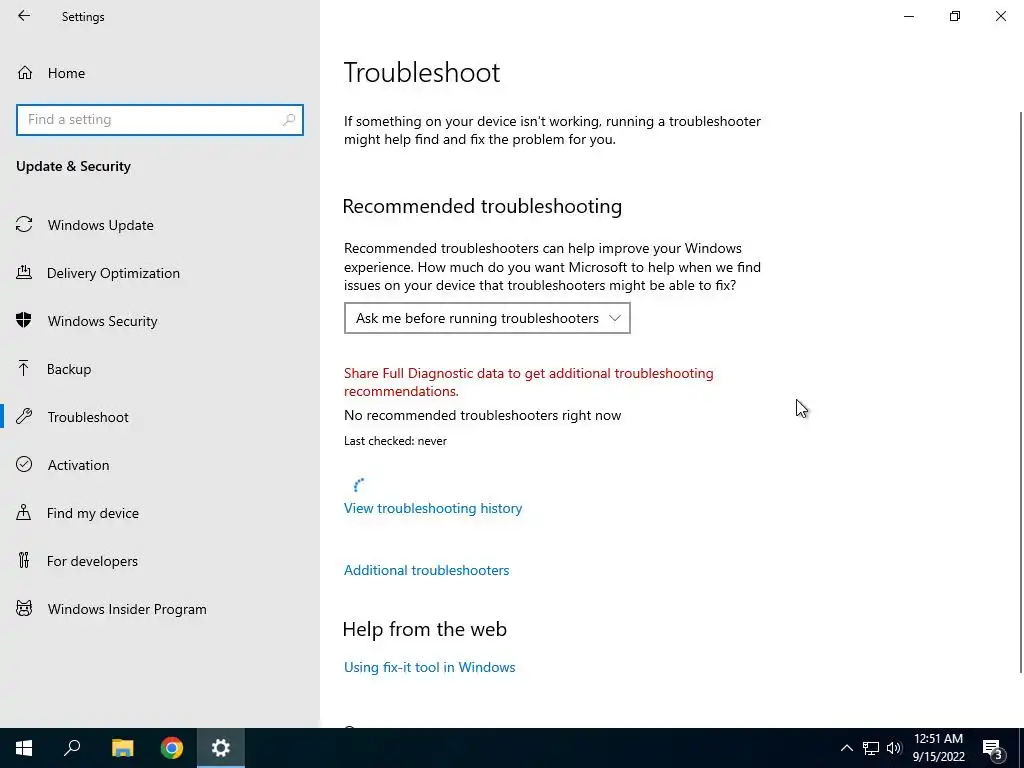
Task: Launch File Explorer from taskbar
Action: point(122,748)
